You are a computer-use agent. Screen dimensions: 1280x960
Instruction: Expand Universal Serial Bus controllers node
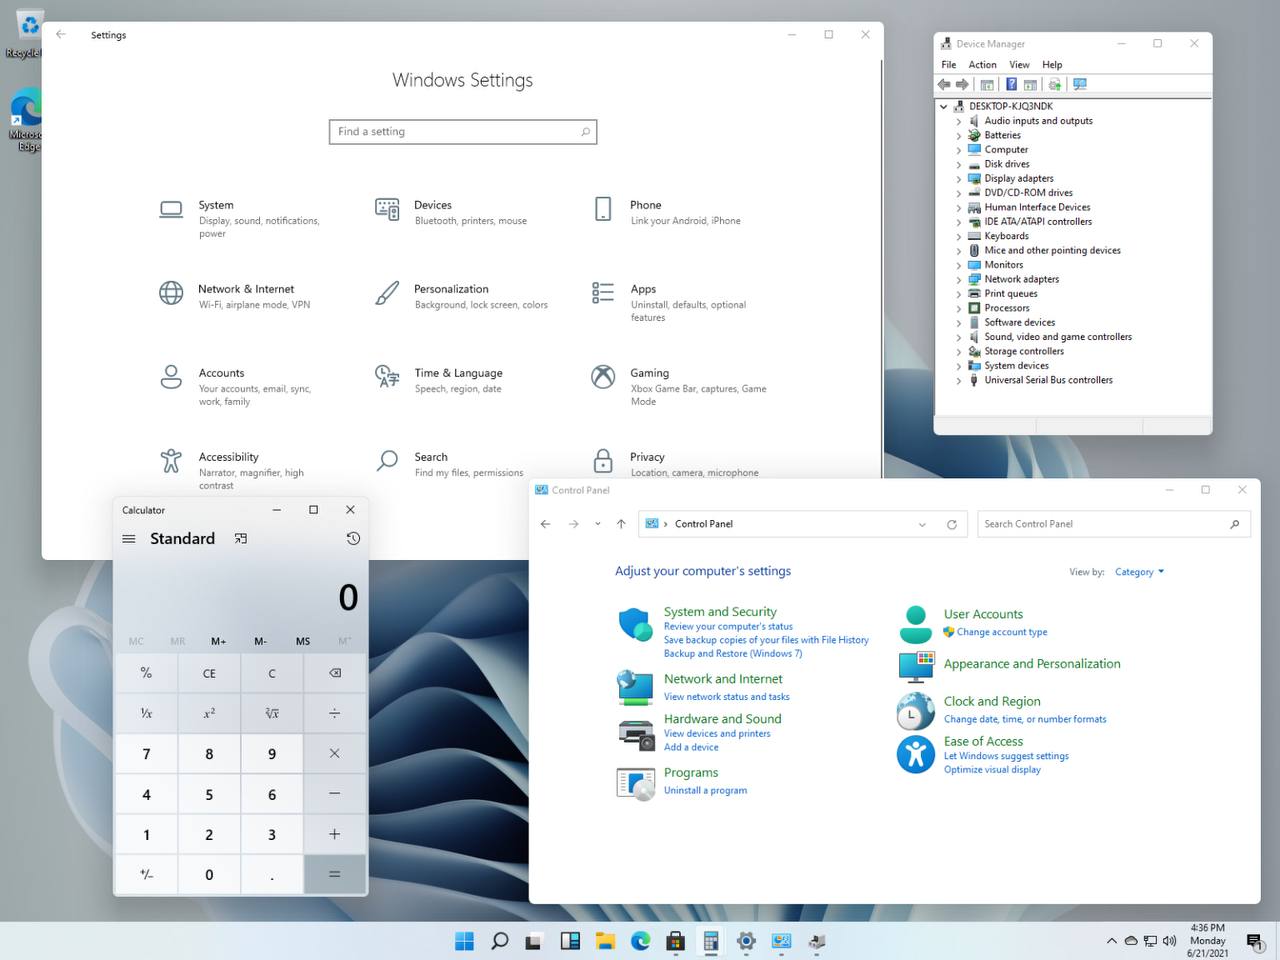(959, 380)
